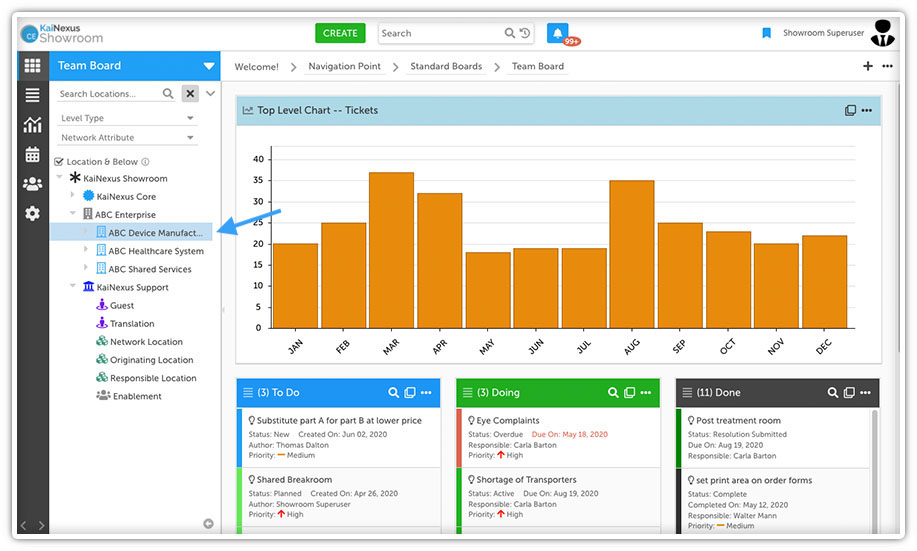
Task: Click the Done card vertical scrollbar
Action: pyautogui.click(x=875, y=471)
